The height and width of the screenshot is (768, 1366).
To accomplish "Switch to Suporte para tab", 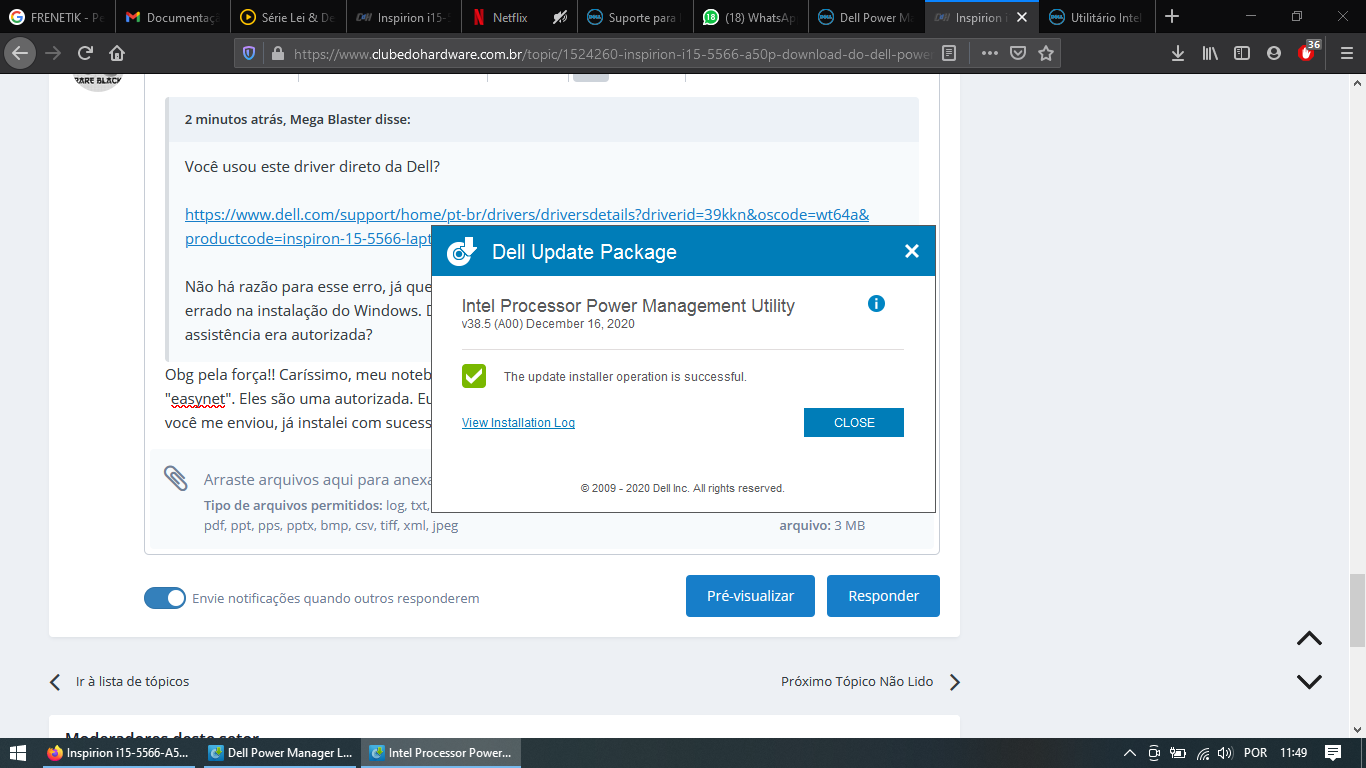I will tap(635, 17).
